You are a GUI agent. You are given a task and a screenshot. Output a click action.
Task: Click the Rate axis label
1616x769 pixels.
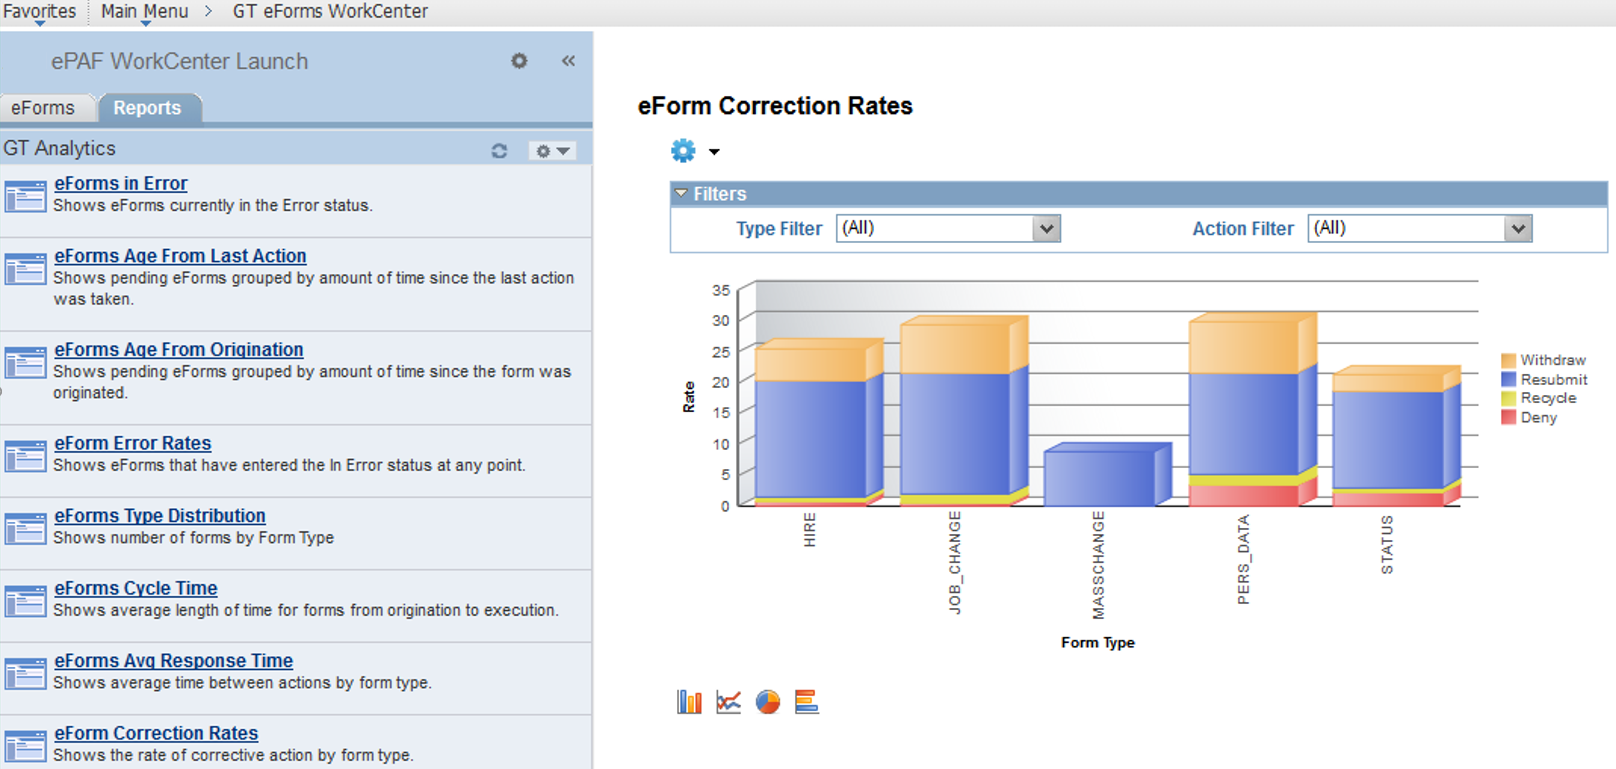(689, 397)
